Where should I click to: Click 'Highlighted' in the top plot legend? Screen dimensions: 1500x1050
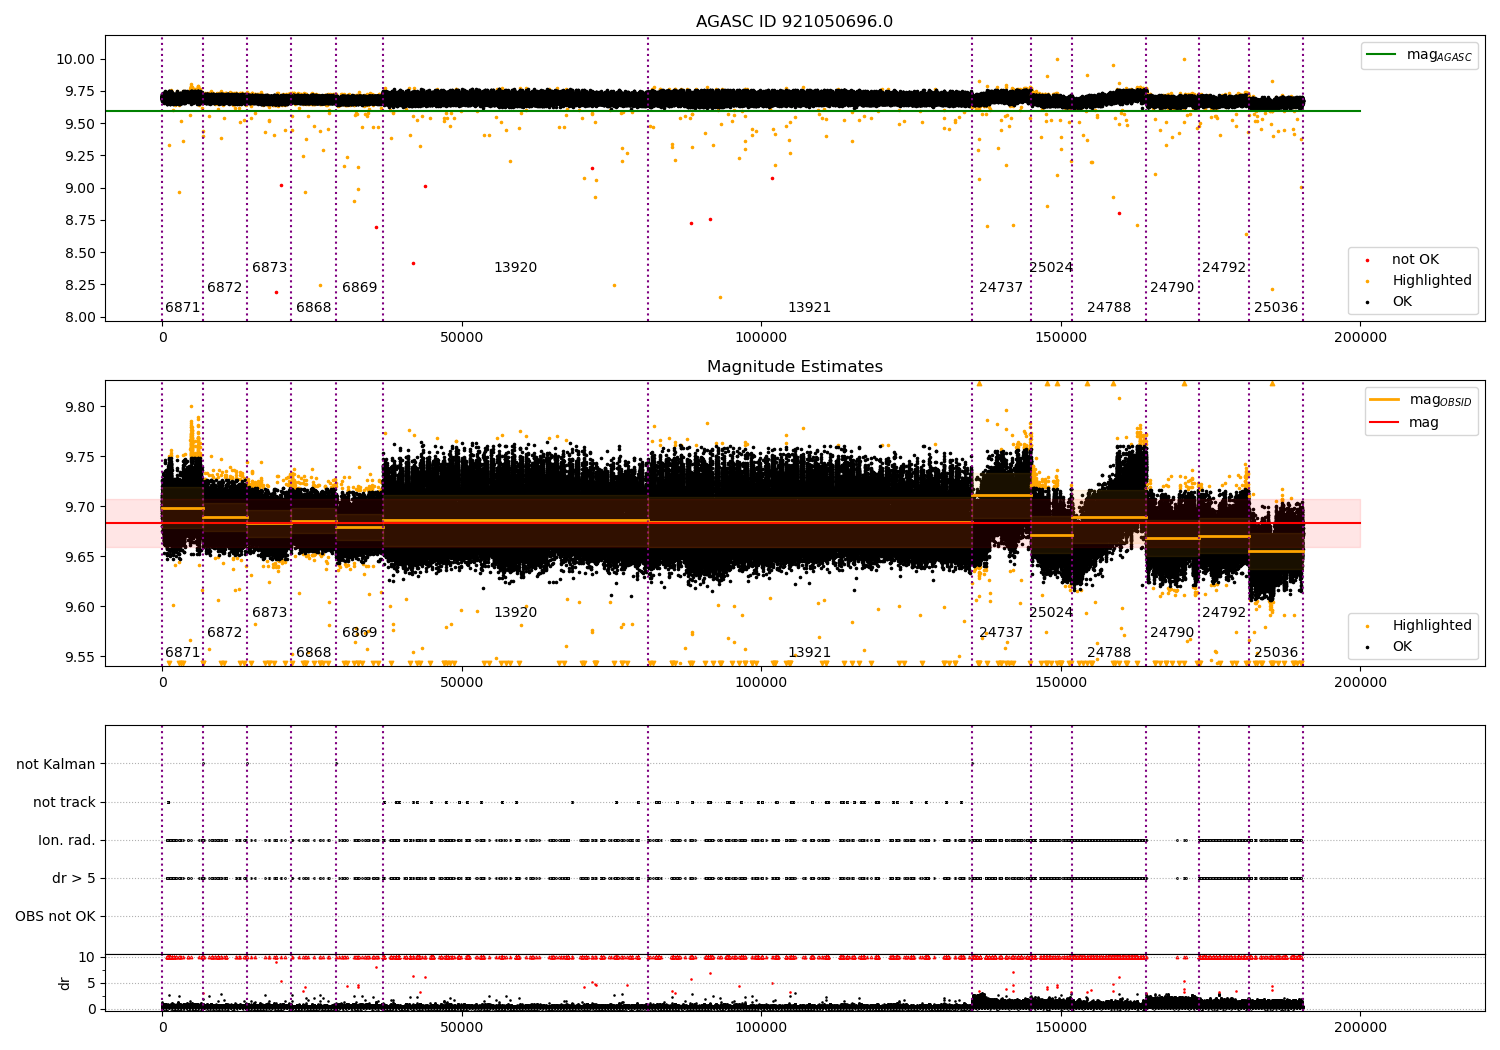pyautogui.click(x=1432, y=281)
